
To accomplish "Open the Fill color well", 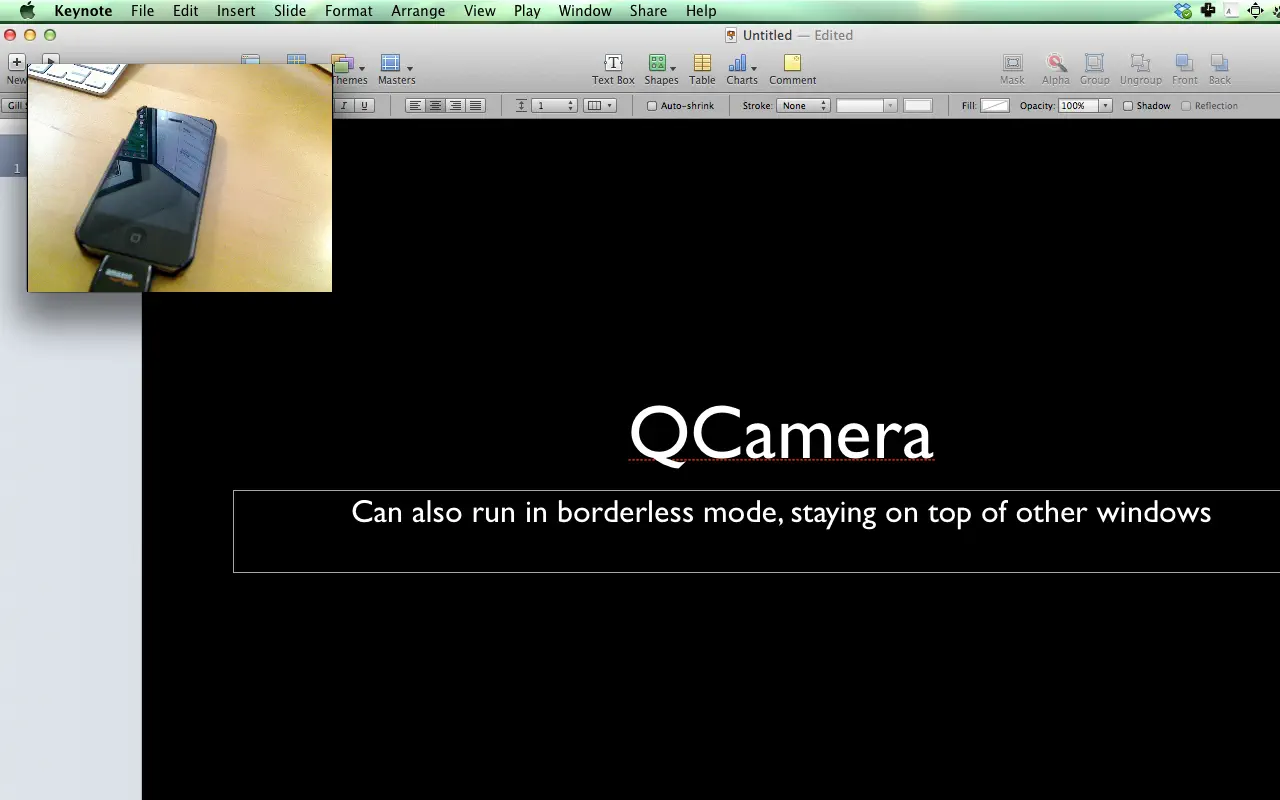I will (994, 105).
